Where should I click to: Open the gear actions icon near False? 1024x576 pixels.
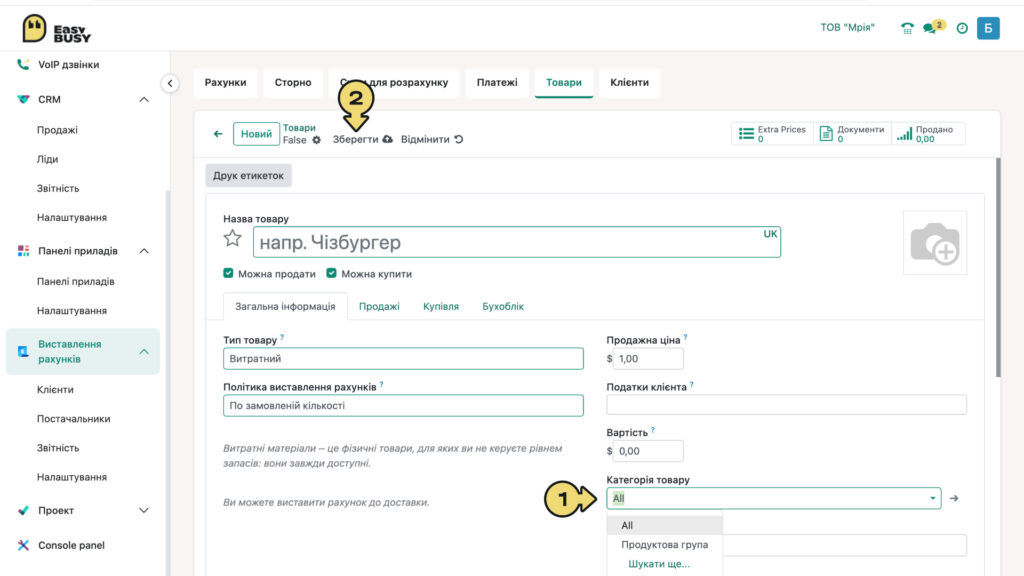317,140
